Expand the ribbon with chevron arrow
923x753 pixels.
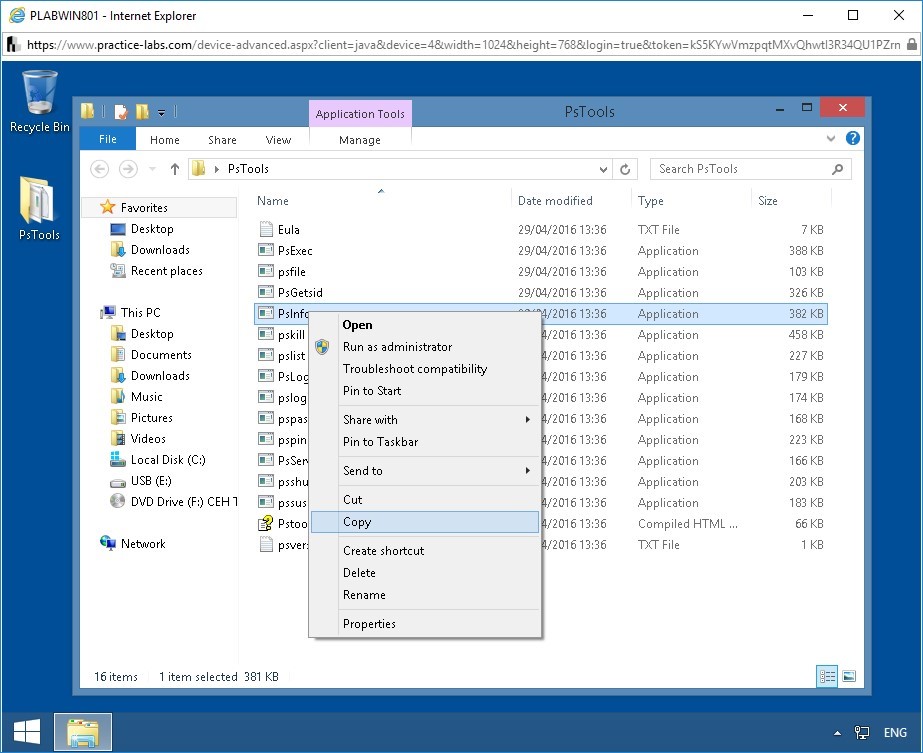point(832,139)
